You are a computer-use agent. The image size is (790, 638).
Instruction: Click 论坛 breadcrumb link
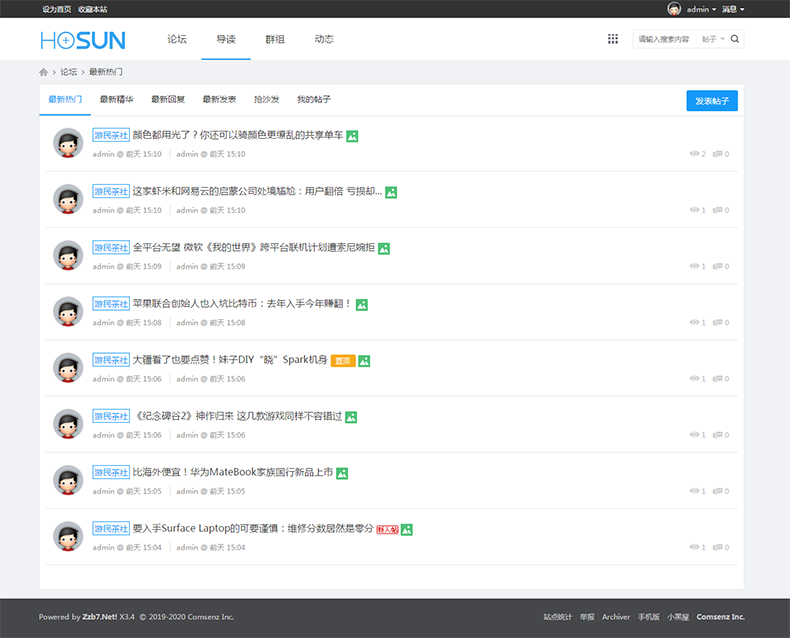coord(69,72)
